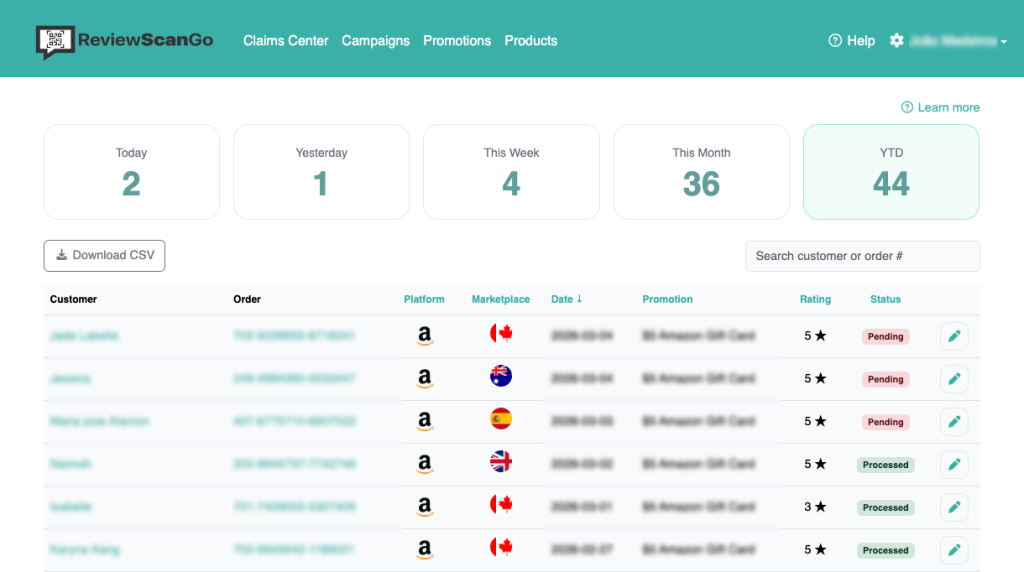Click the Help question mark icon
The height and width of the screenshot is (572, 1024).
(835, 41)
